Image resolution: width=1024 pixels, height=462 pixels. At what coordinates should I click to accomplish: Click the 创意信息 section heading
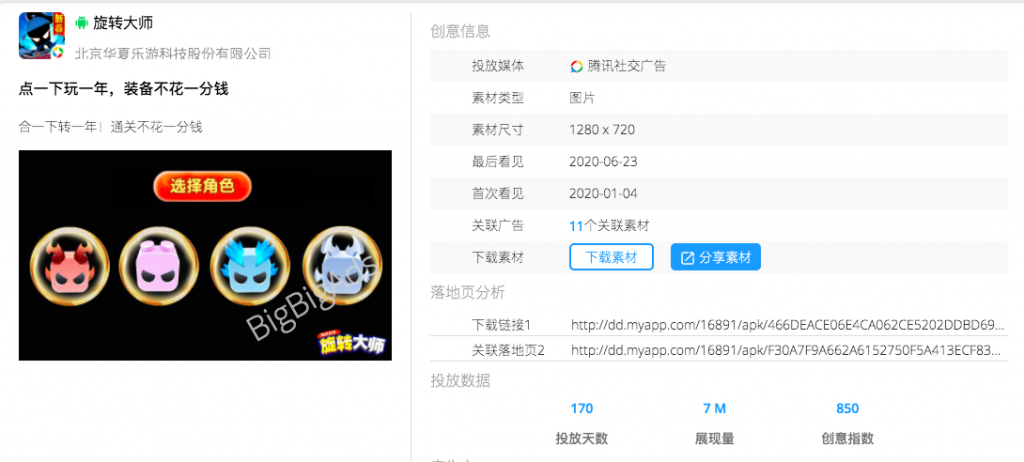(460, 31)
